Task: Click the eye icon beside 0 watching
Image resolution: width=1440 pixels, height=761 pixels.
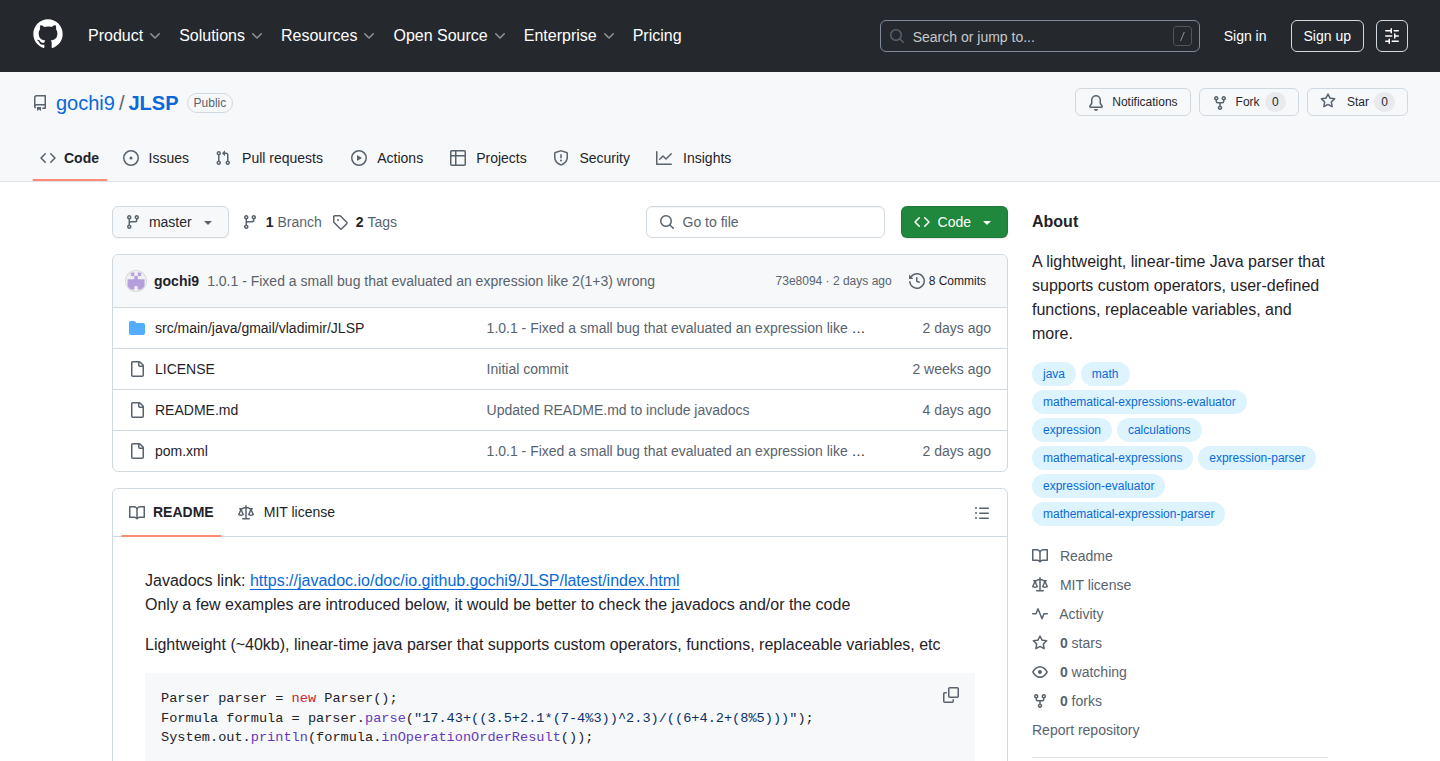Action: click(1040, 672)
